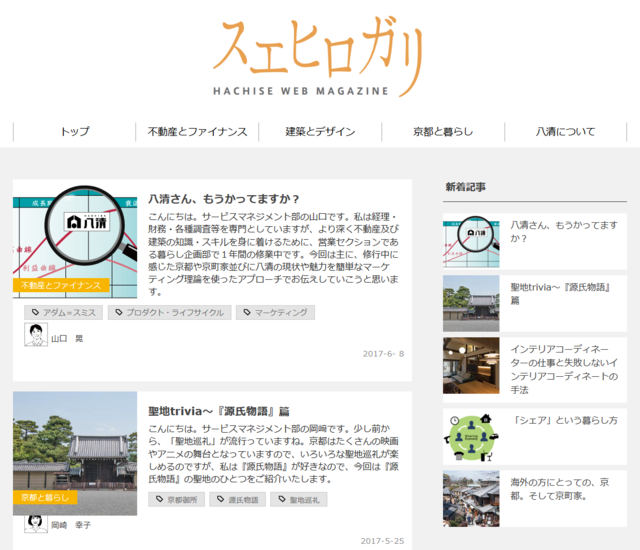Click second article excerpt starting こんにちは。サービスマネジメント部の岡崎
The image size is (640, 550).
pyautogui.click(x=273, y=454)
